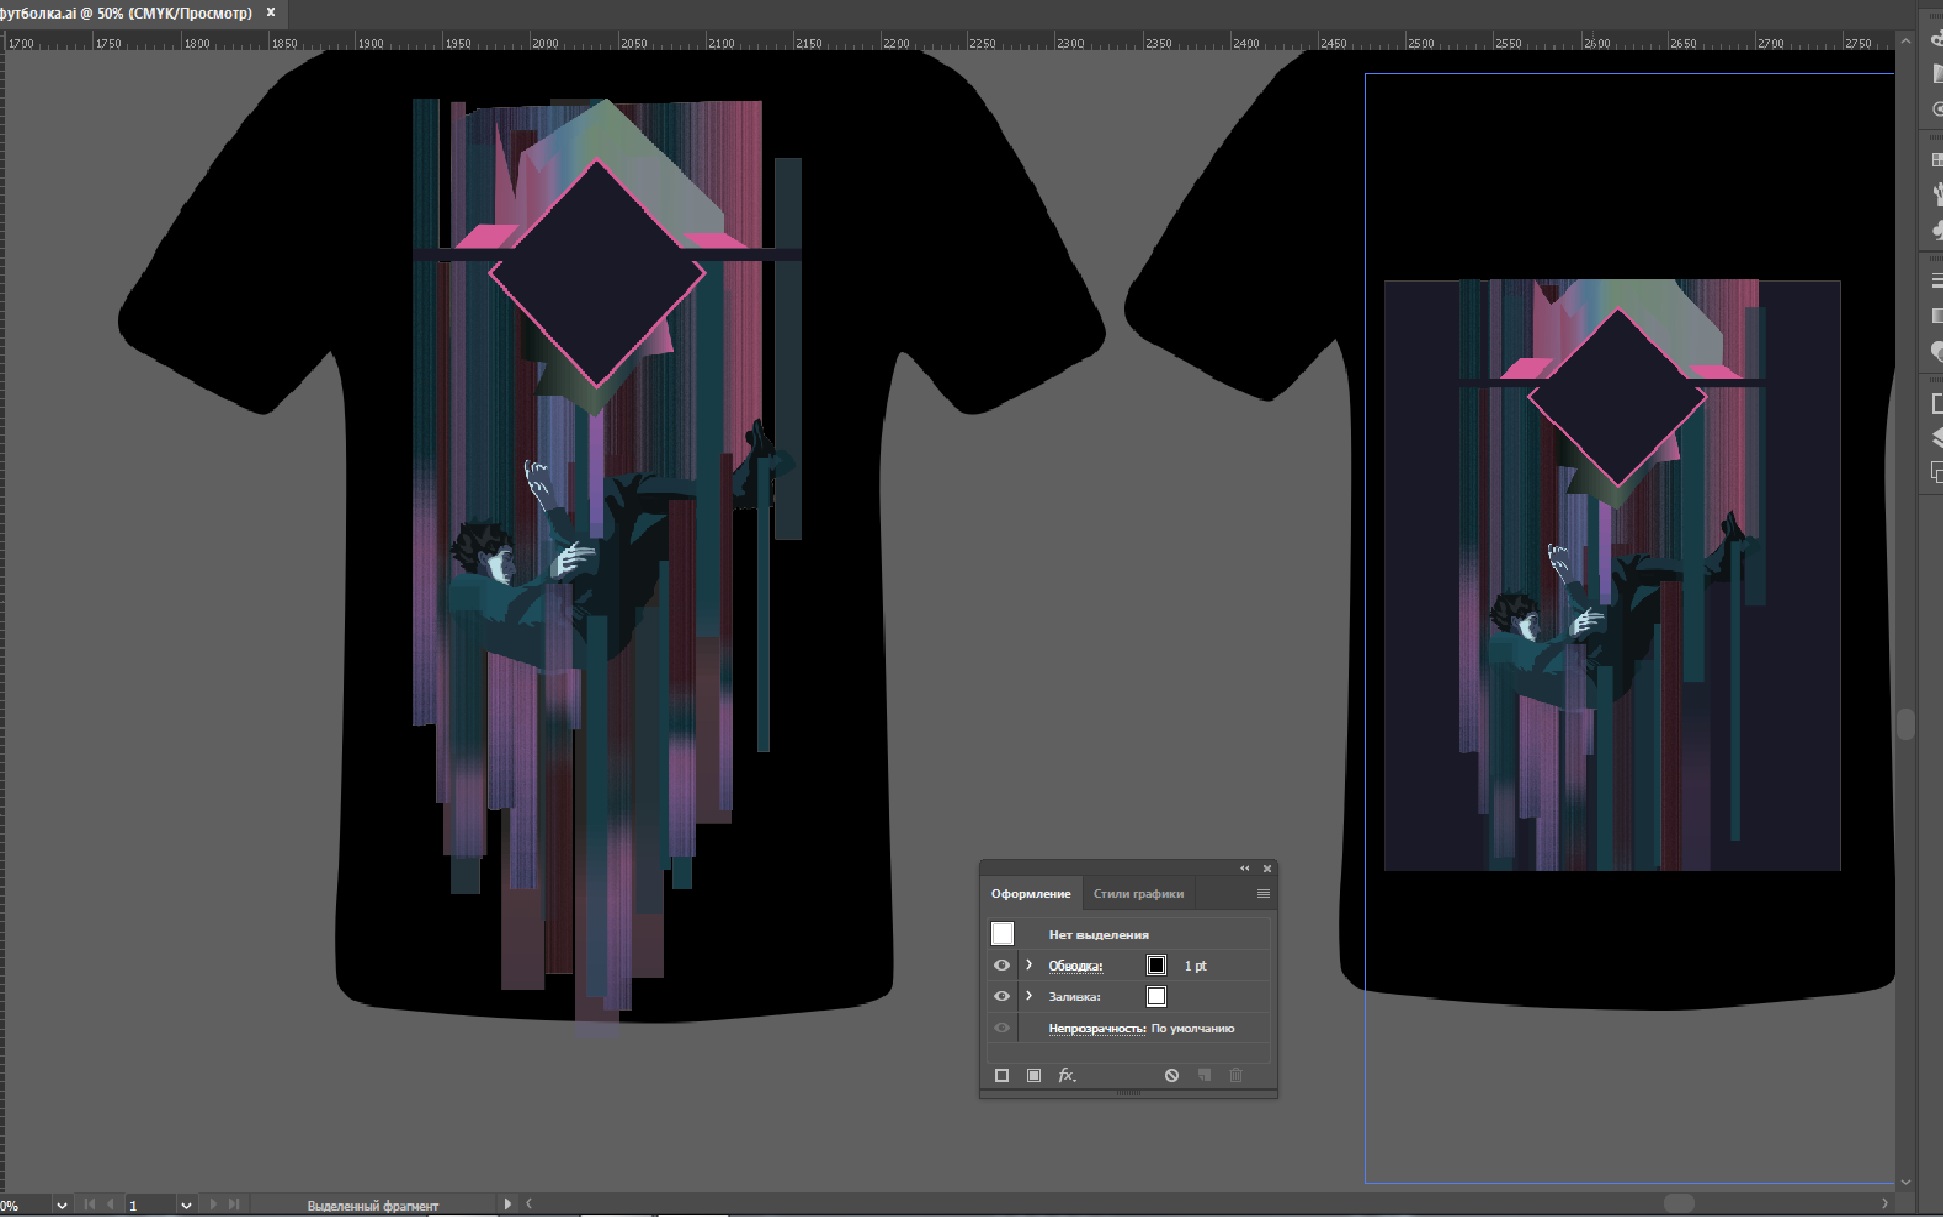
Task: Click the Непрозрачность opacity link
Action: tap(1097, 1028)
